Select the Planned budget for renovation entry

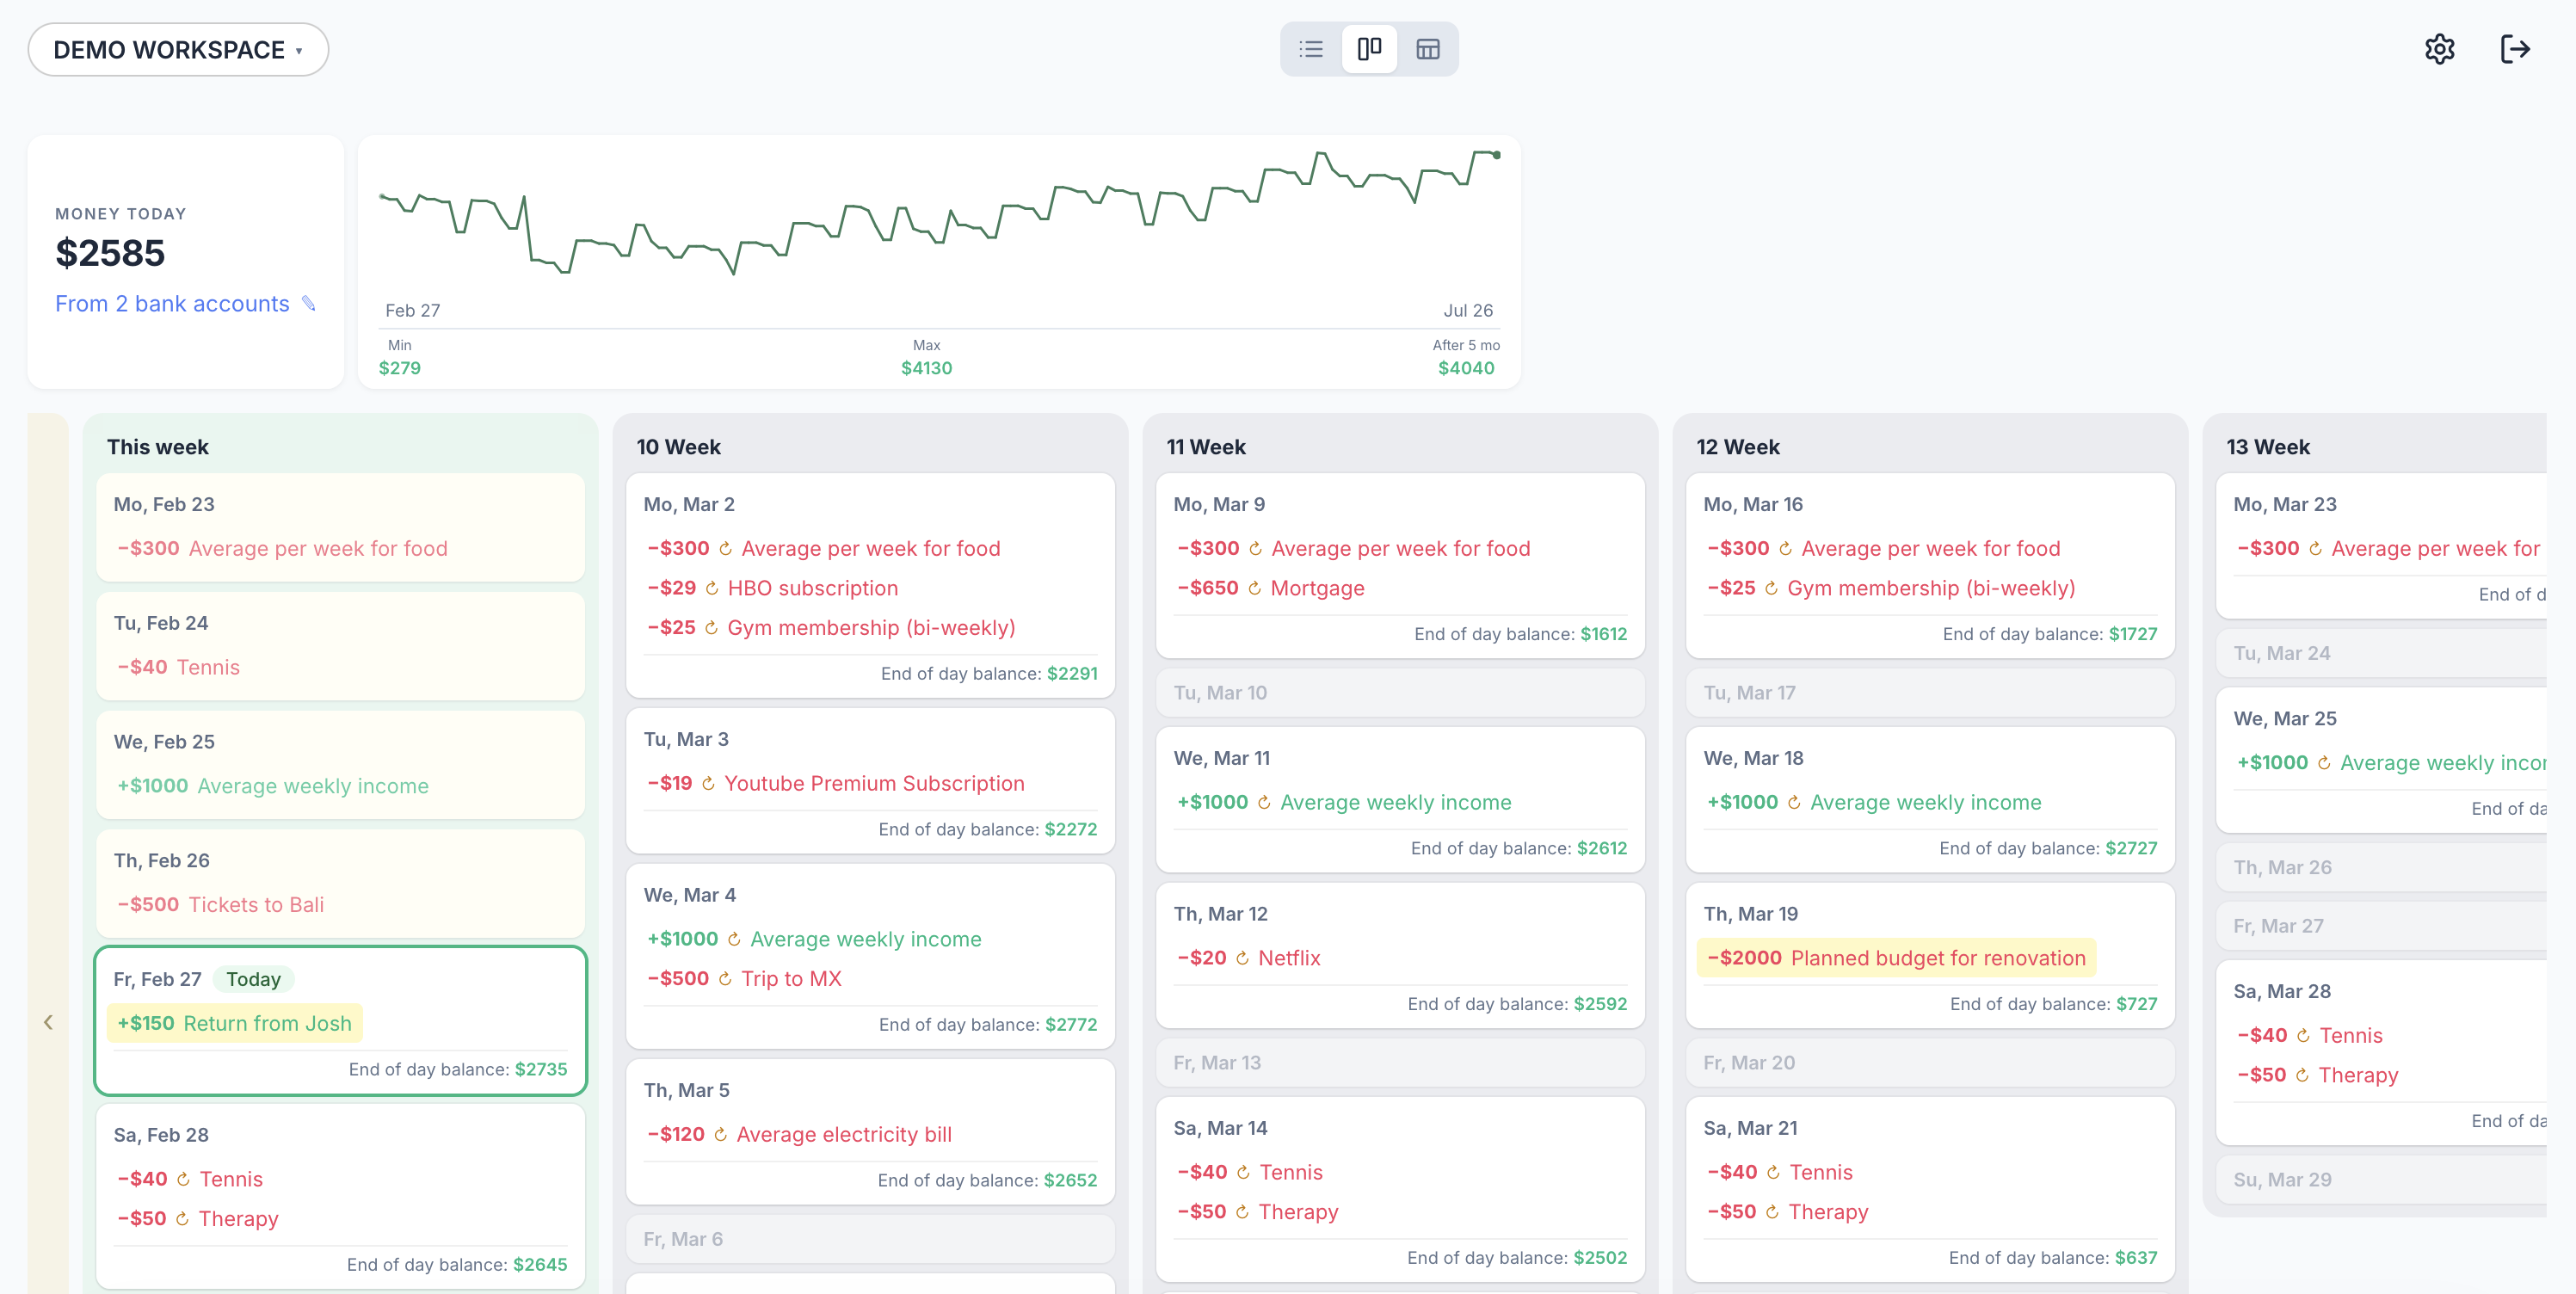coord(1897,958)
